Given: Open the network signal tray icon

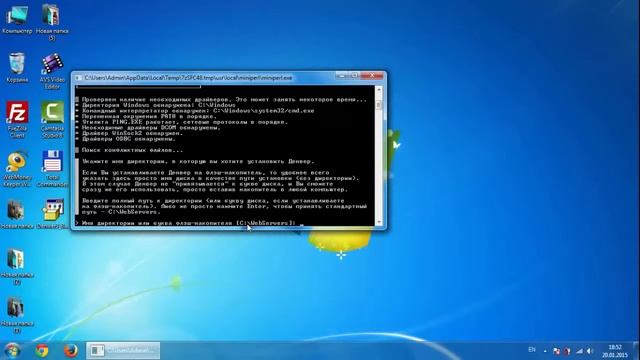Looking at the screenshot, I should pyautogui.click(x=580, y=351).
